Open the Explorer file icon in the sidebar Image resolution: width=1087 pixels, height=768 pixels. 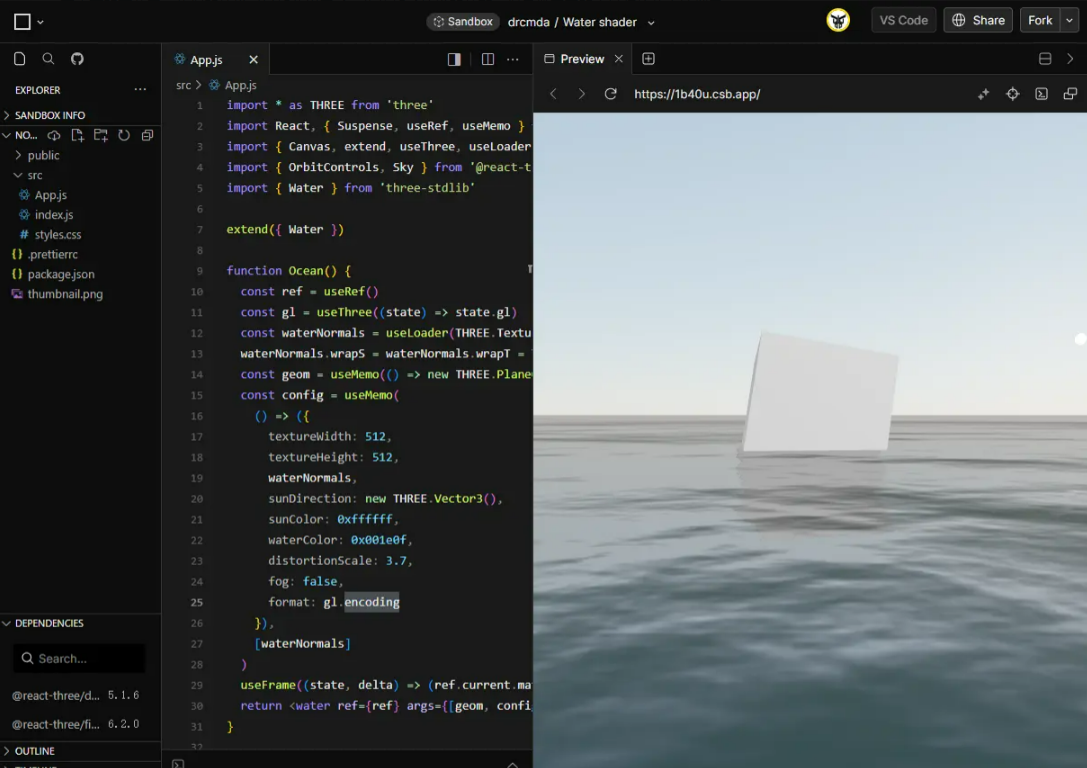pyautogui.click(x=19, y=59)
